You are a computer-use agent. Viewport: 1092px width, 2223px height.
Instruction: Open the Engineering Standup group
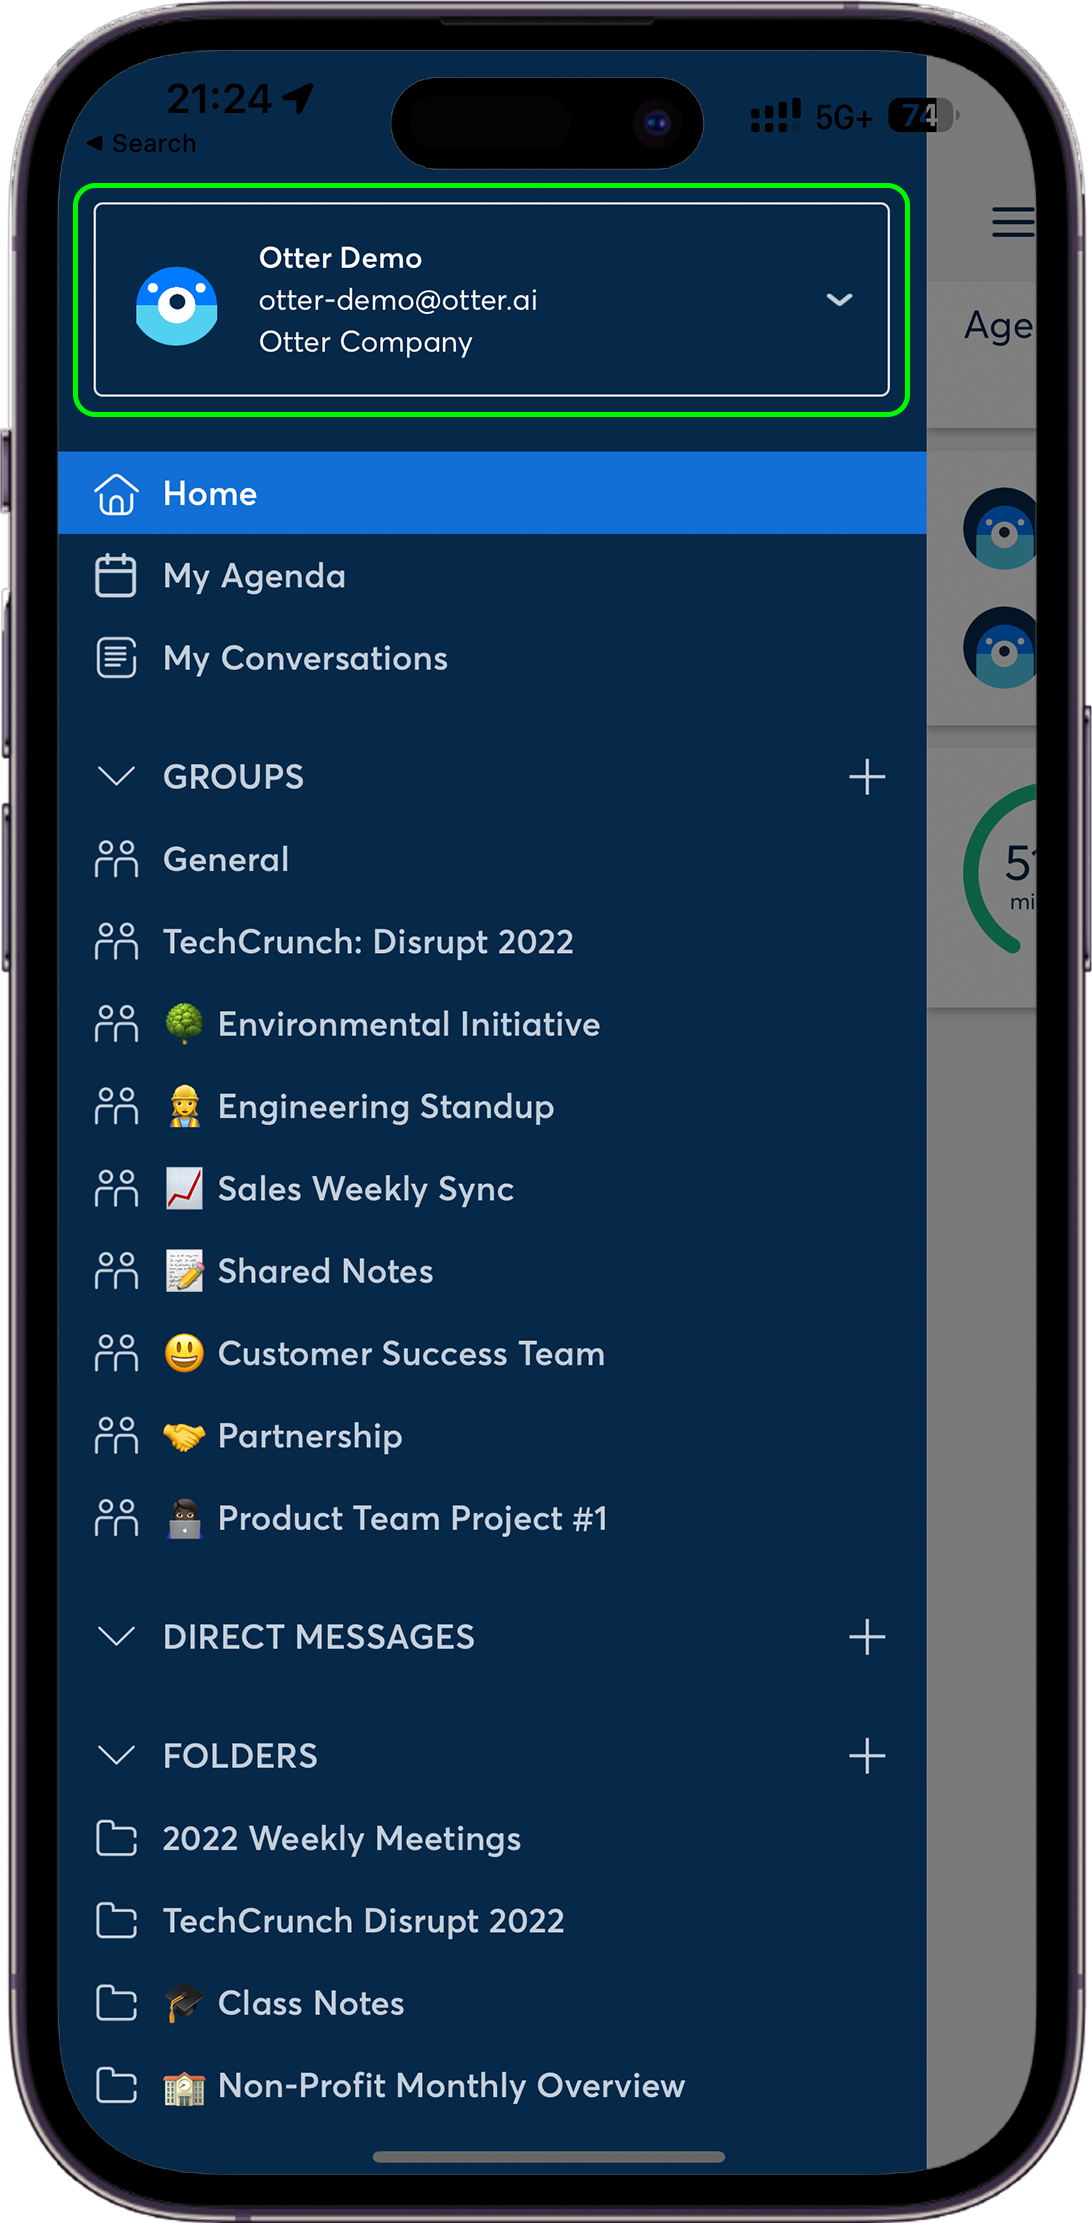492,1106
